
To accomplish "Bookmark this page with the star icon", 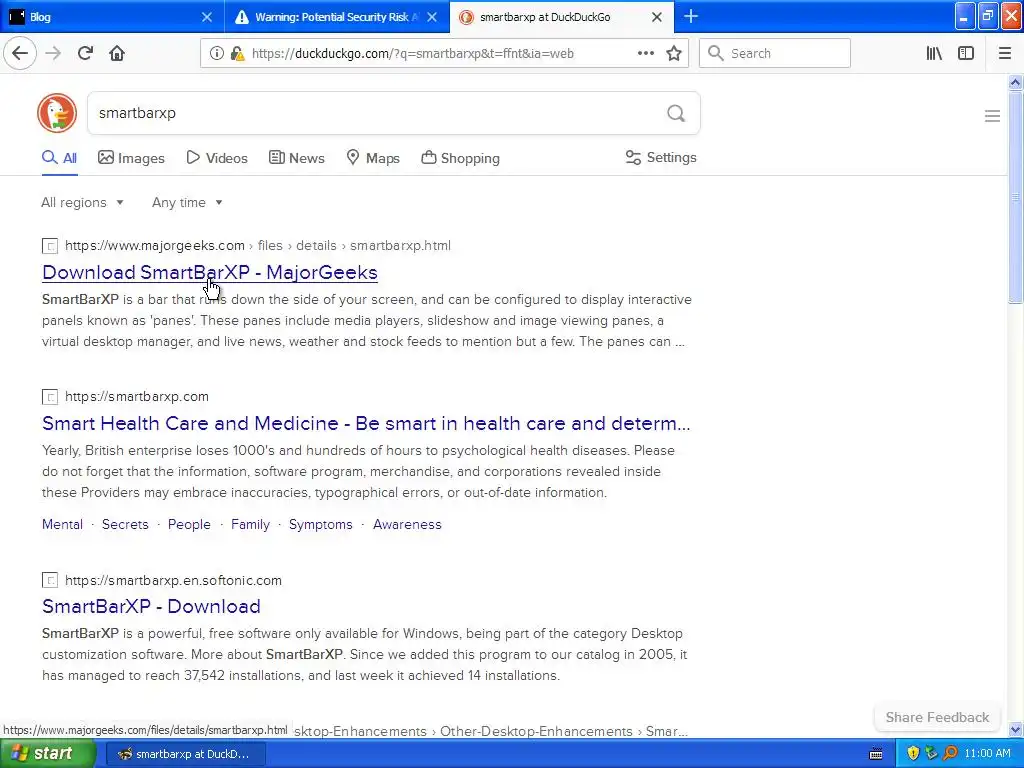I will click(x=674, y=53).
